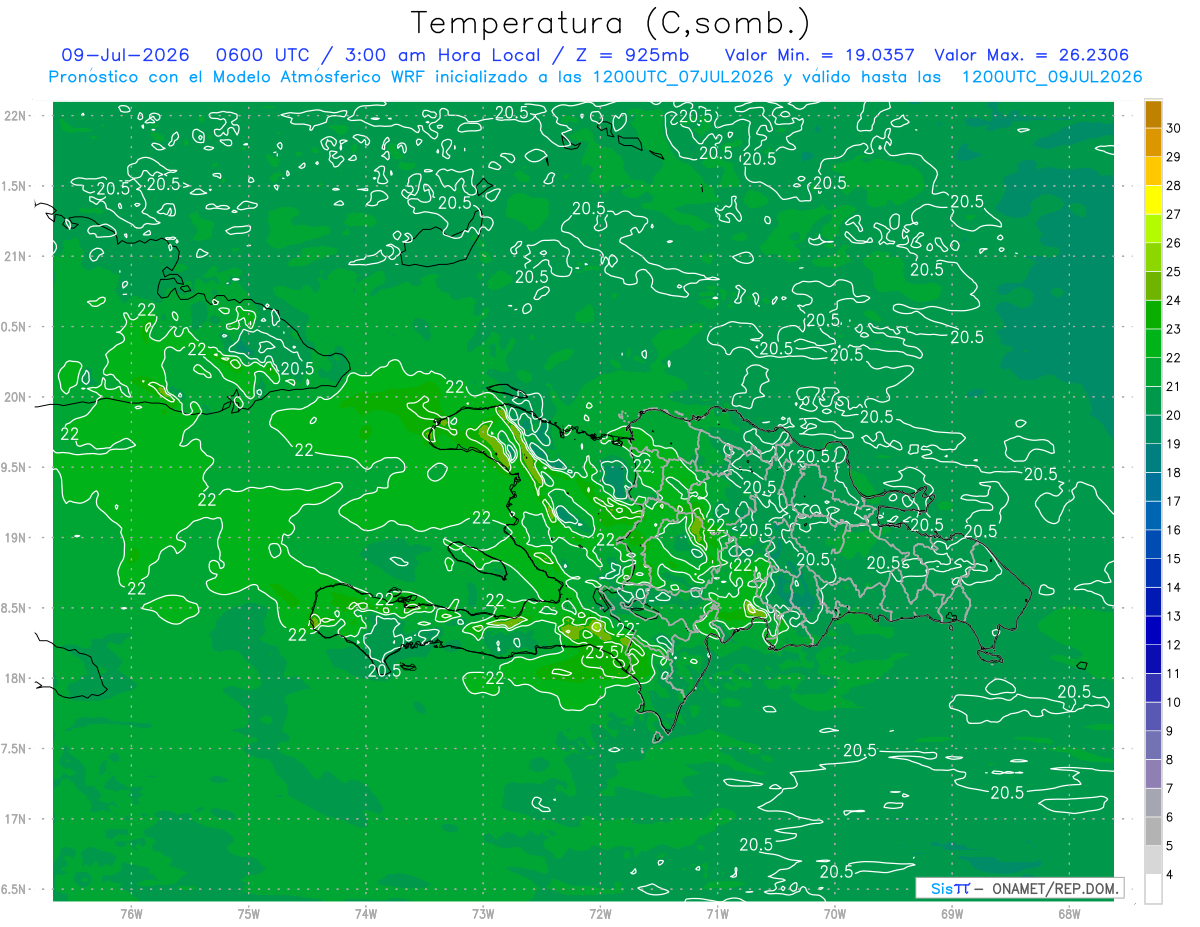
Task: Click the "22N" latitude axis label
Action: point(16,115)
